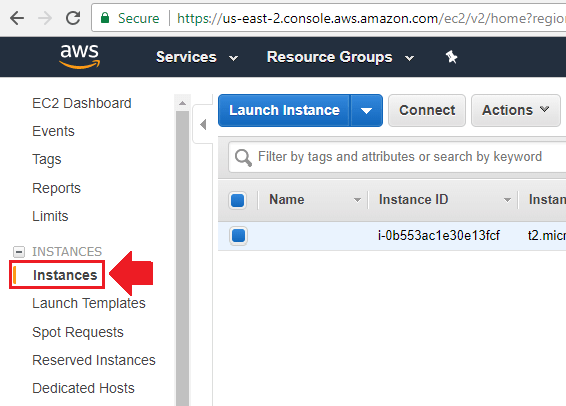566x406 pixels.
Task: Open Limits in the sidebar
Action: click(x=50, y=216)
